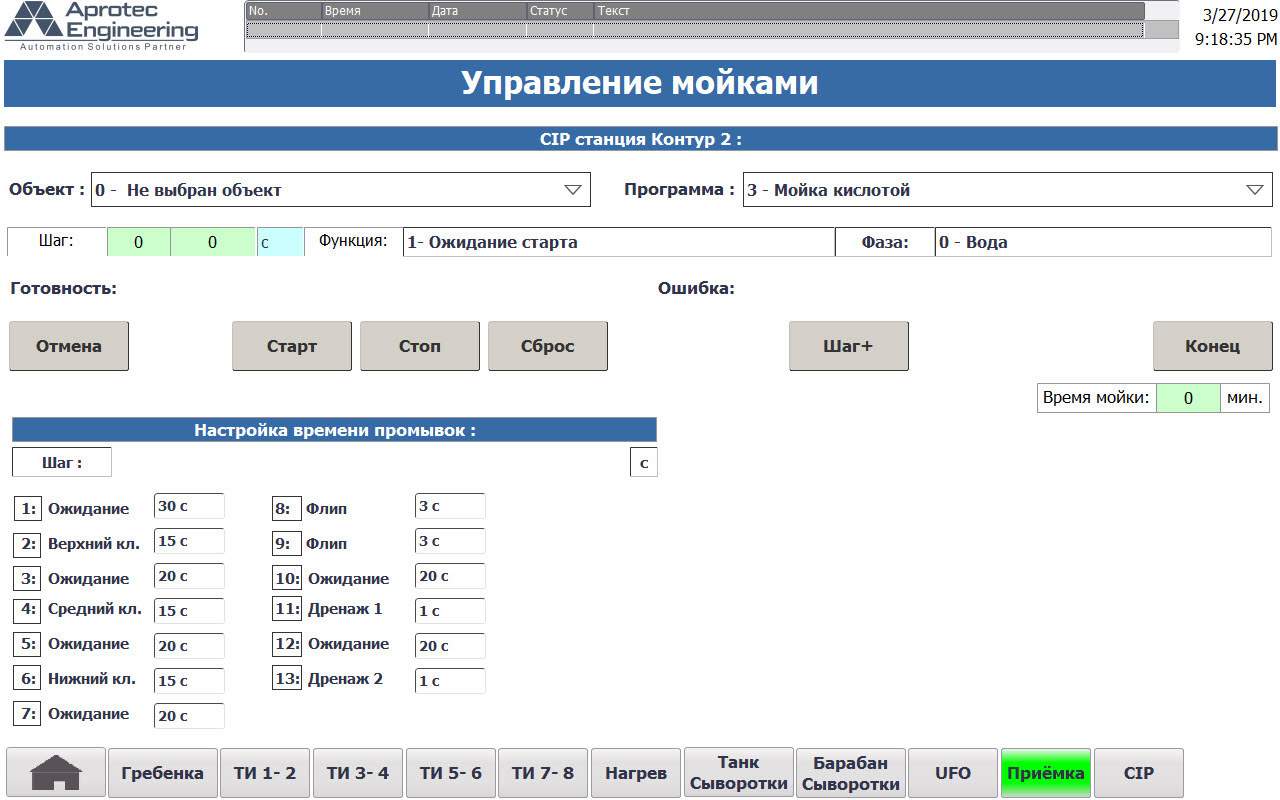This screenshot has width=1280, height=800.
Task: Open the Барабан Сыворотки screen
Action: [850, 772]
